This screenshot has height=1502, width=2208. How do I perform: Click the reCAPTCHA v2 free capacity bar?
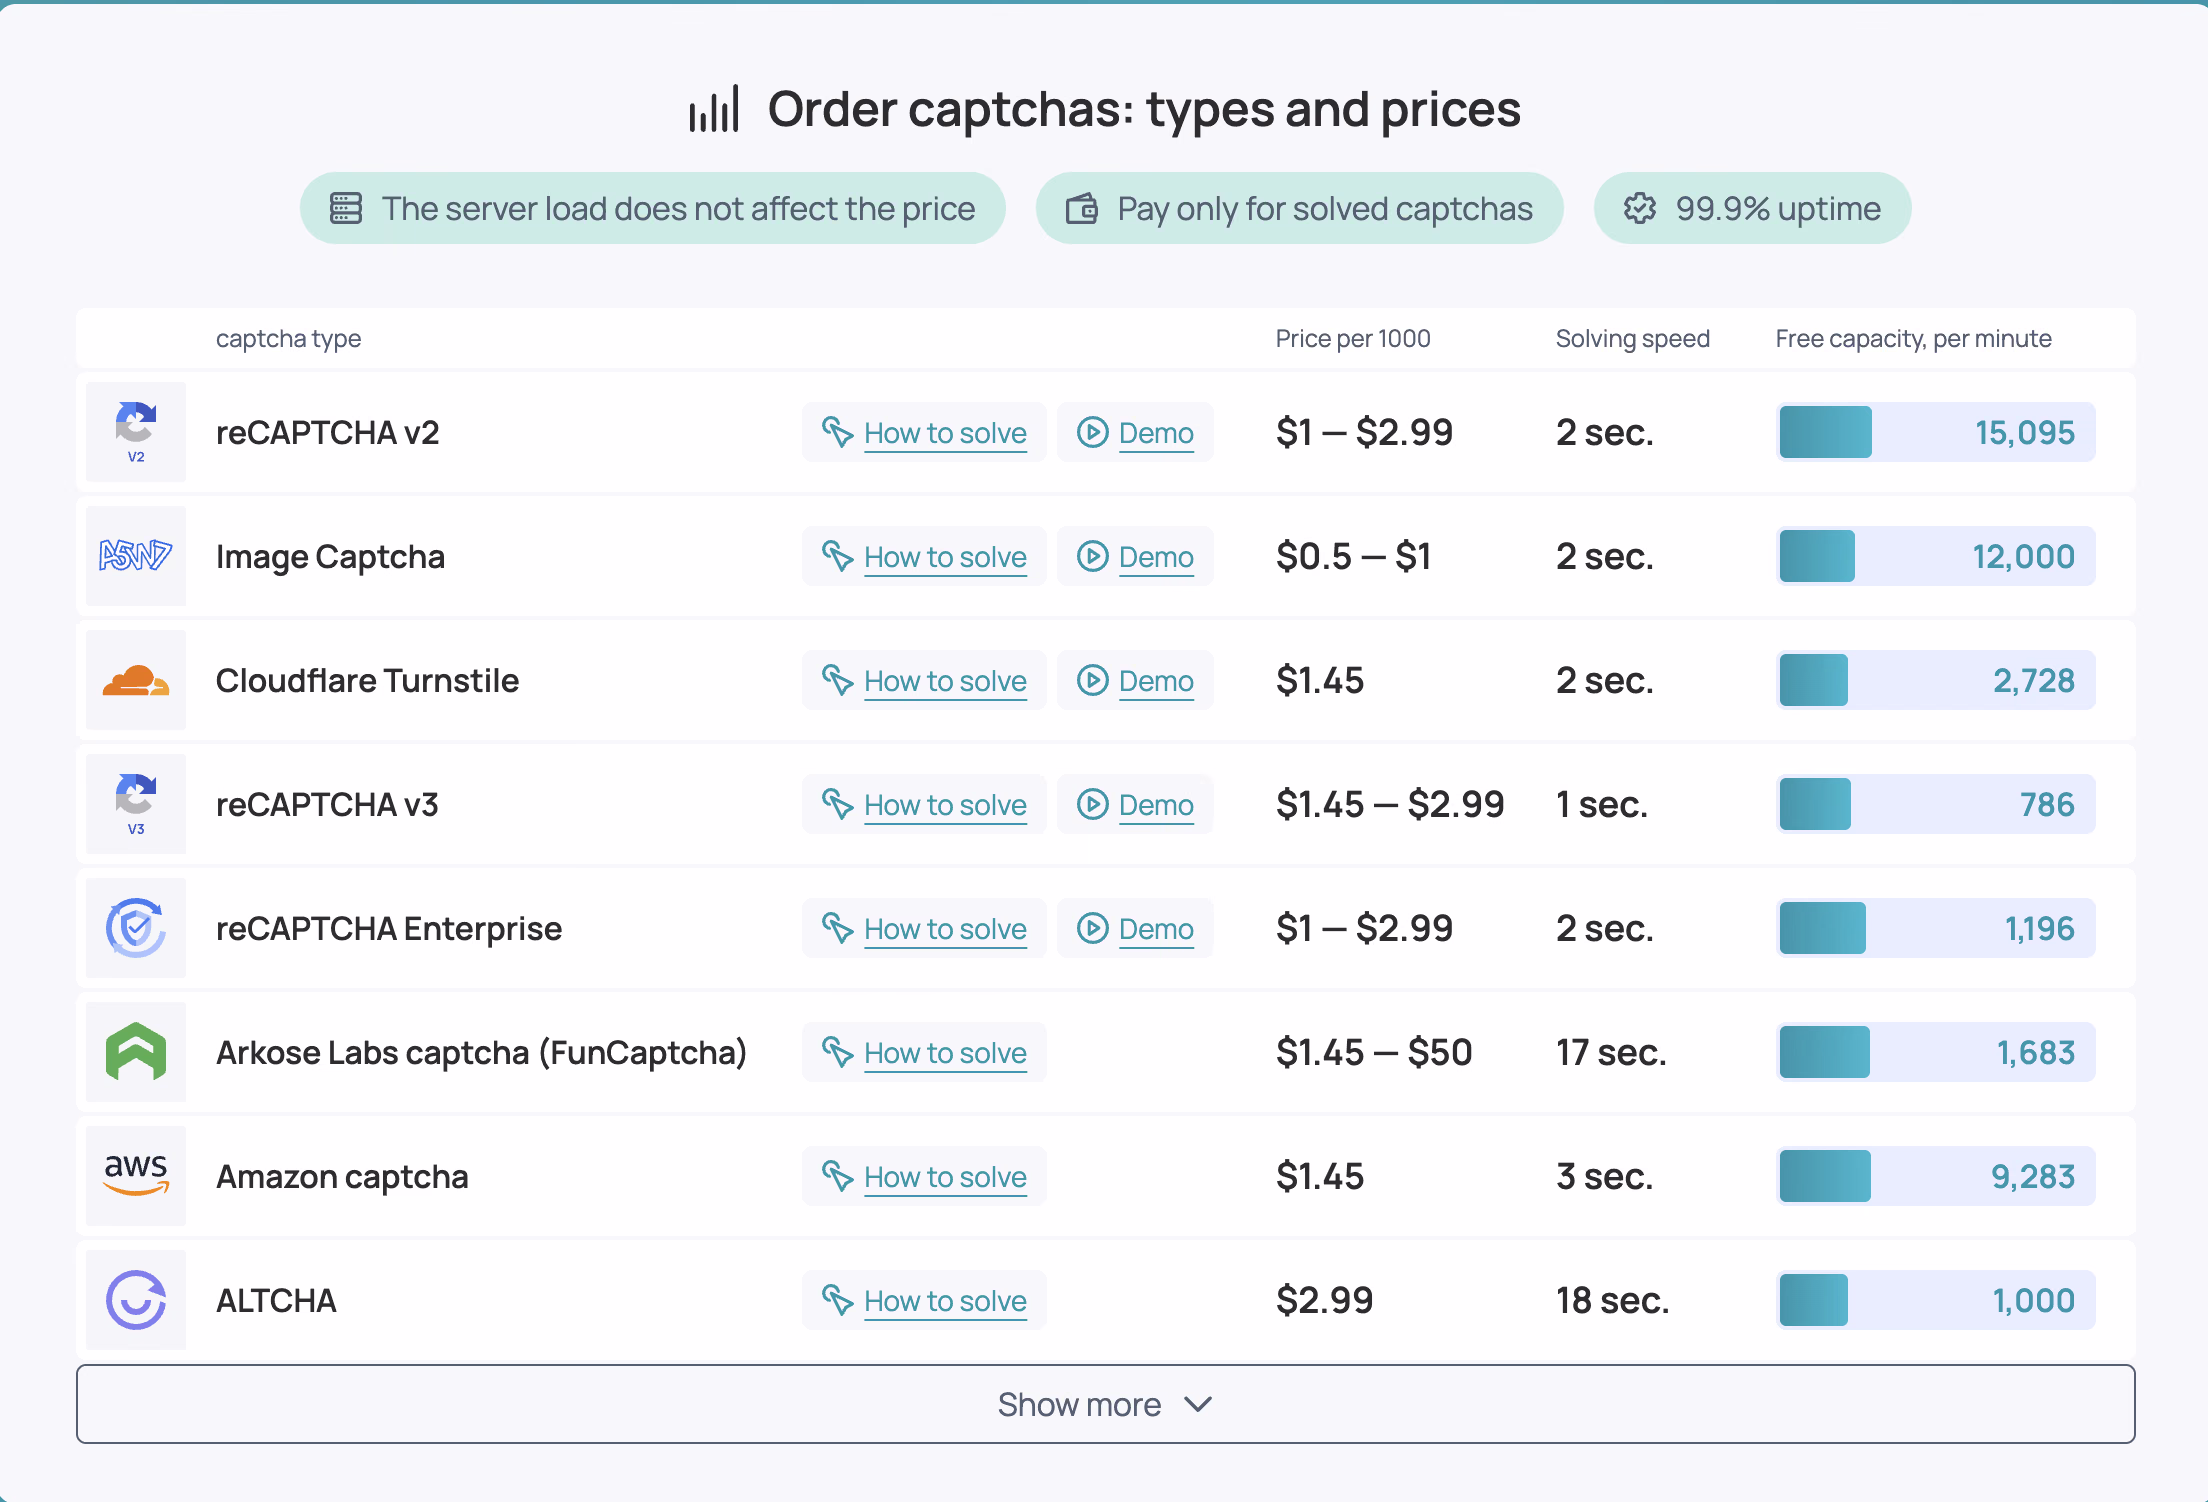(x=1936, y=432)
